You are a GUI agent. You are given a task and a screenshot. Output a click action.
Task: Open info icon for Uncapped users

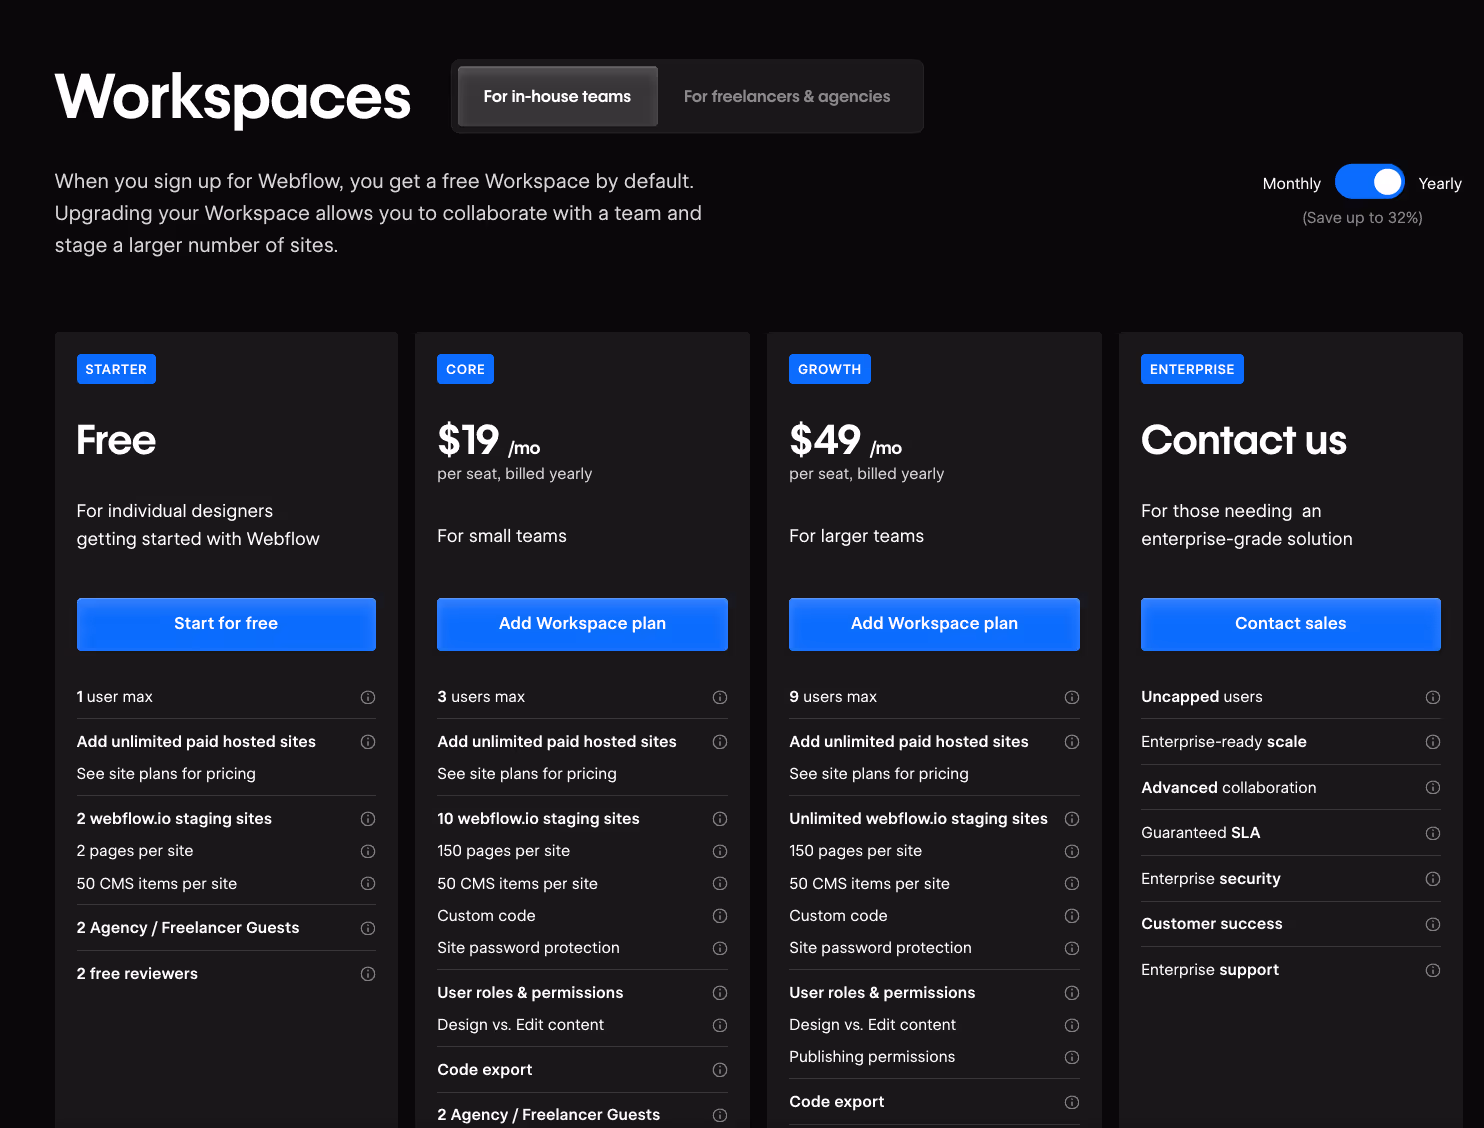[x=1433, y=697]
